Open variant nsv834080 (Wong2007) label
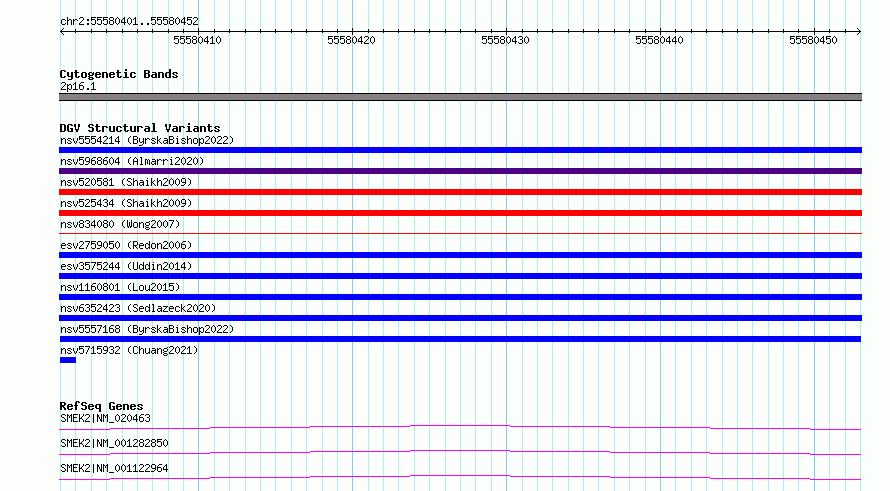This screenshot has height=491, width=890. coord(120,224)
